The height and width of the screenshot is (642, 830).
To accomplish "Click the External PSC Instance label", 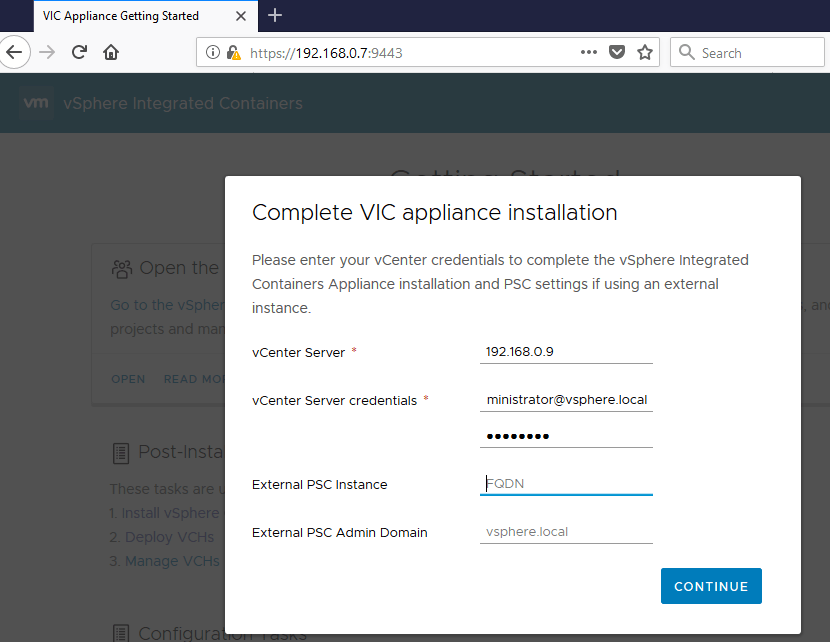I will point(320,485).
